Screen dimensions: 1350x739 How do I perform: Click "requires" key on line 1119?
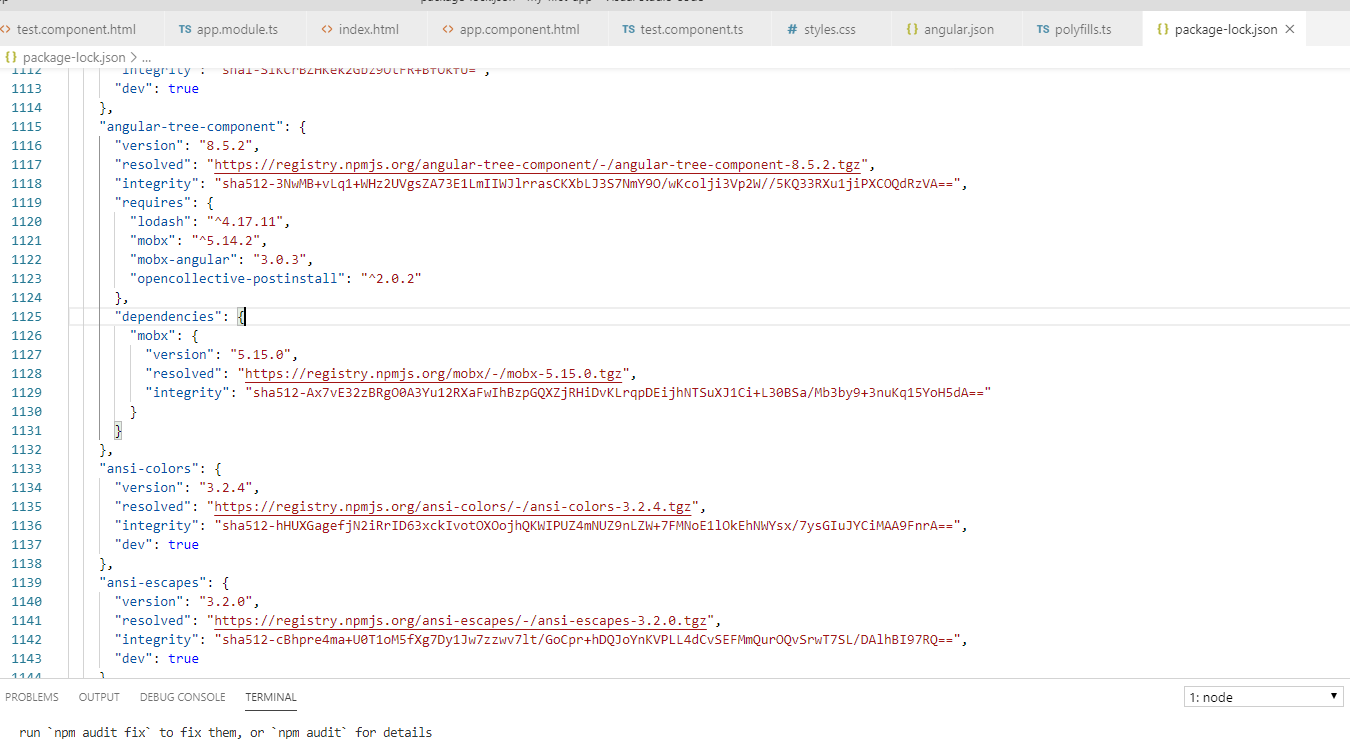tap(152, 202)
